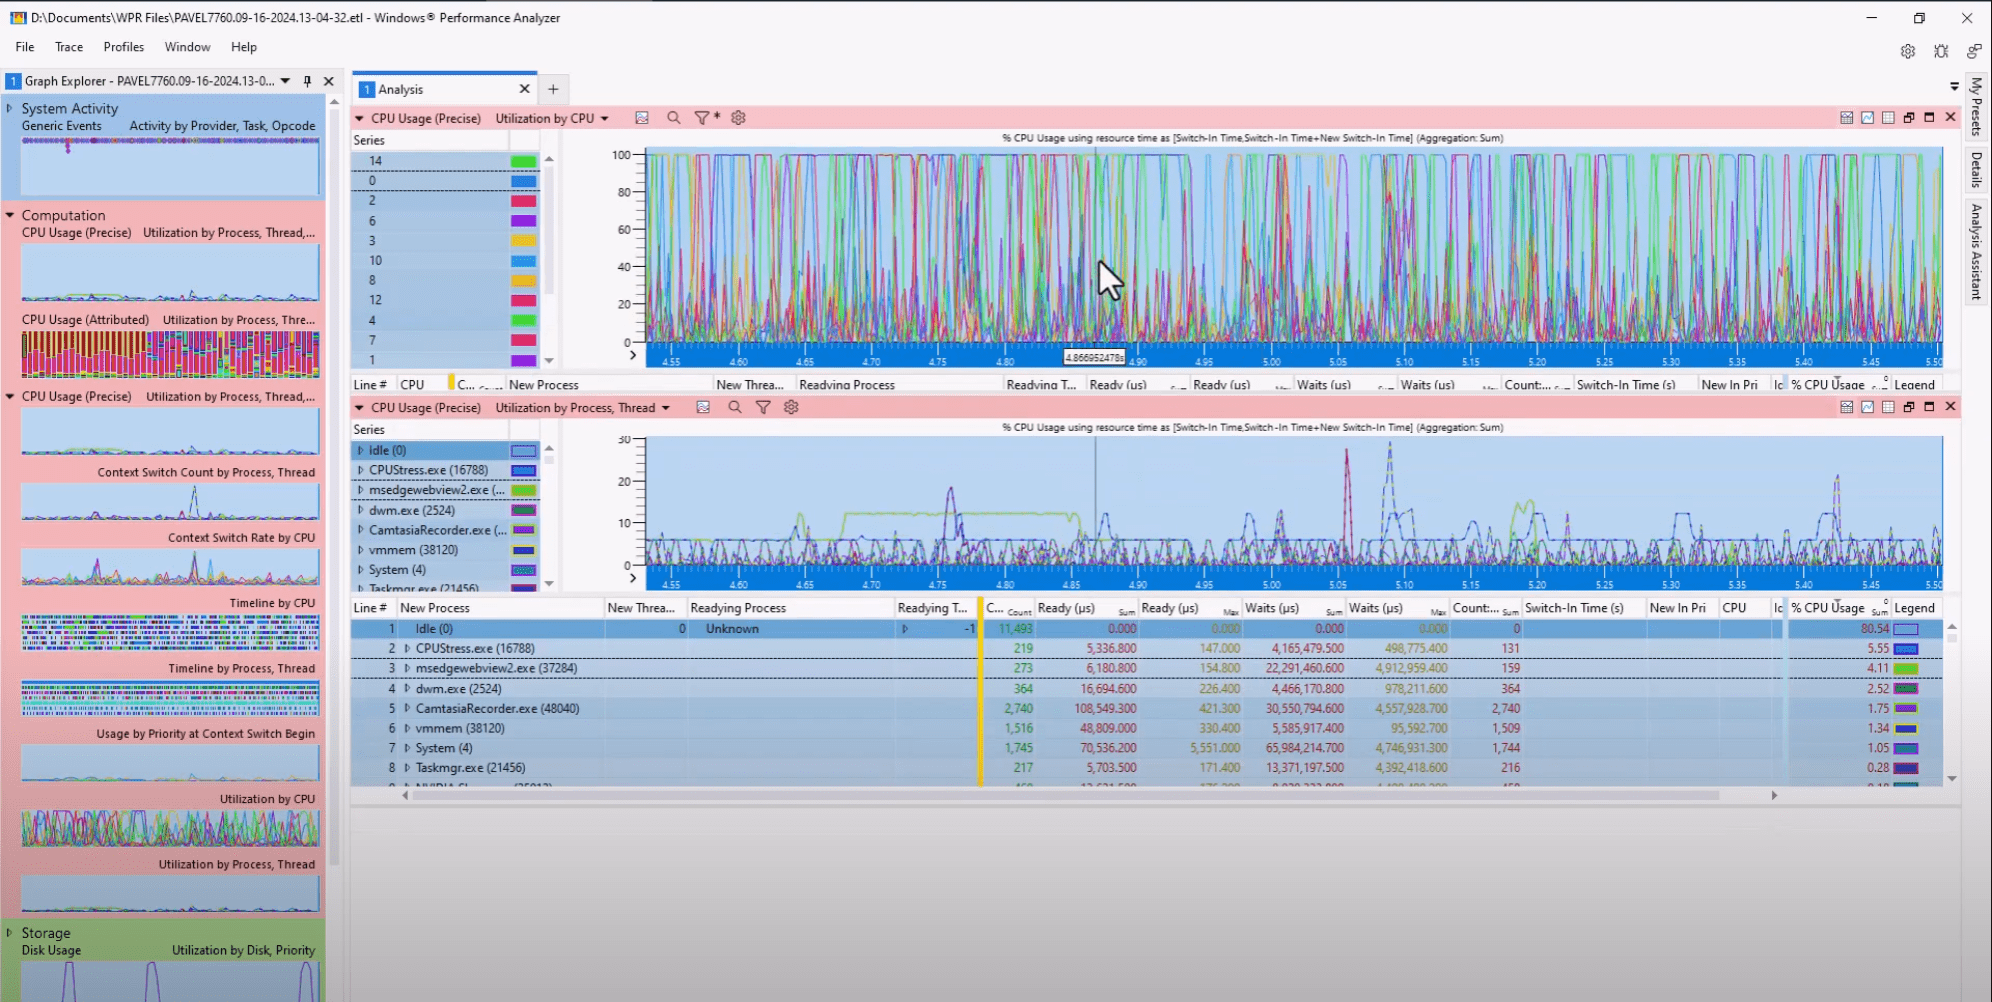
Task: Open view settings gear in Utilization by CPU panel
Action: pyautogui.click(x=739, y=118)
